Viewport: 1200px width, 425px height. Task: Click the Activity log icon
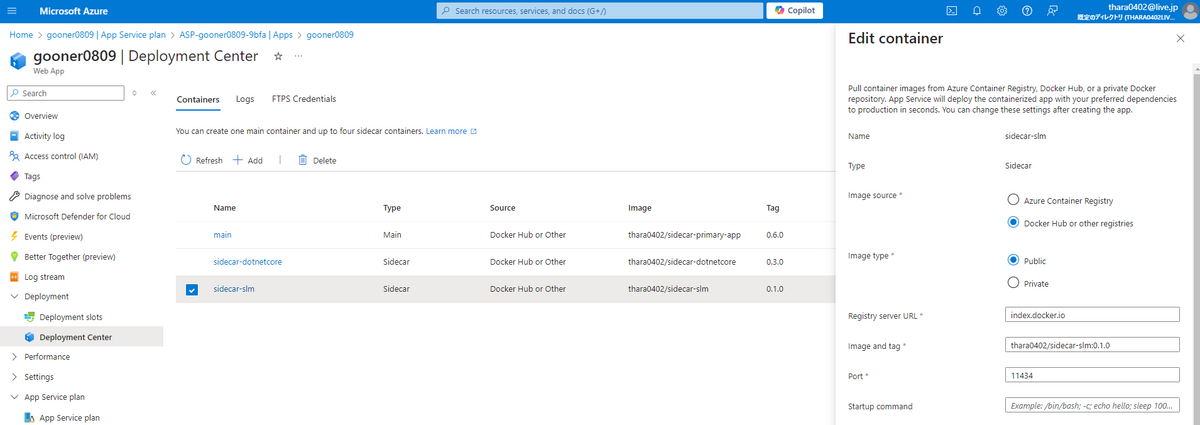pos(14,136)
